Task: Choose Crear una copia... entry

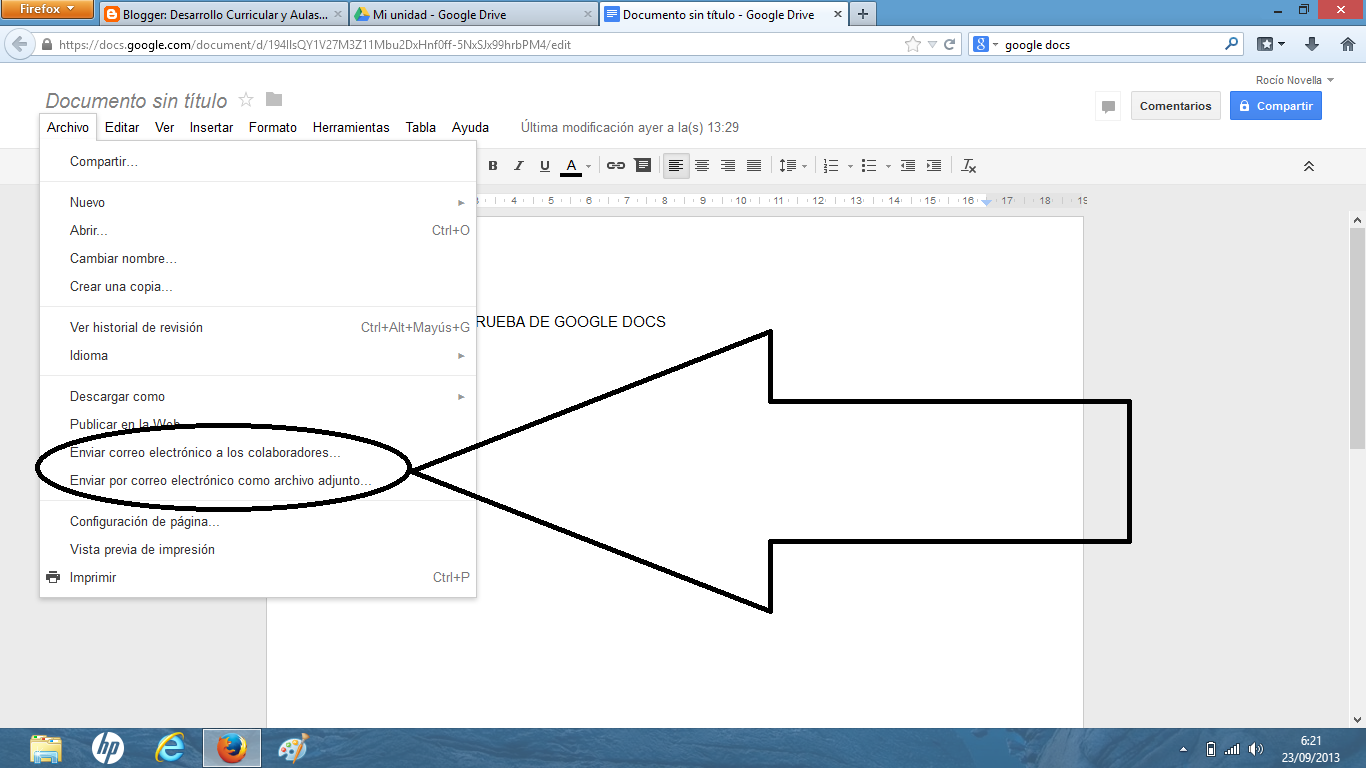Action: 258,286
